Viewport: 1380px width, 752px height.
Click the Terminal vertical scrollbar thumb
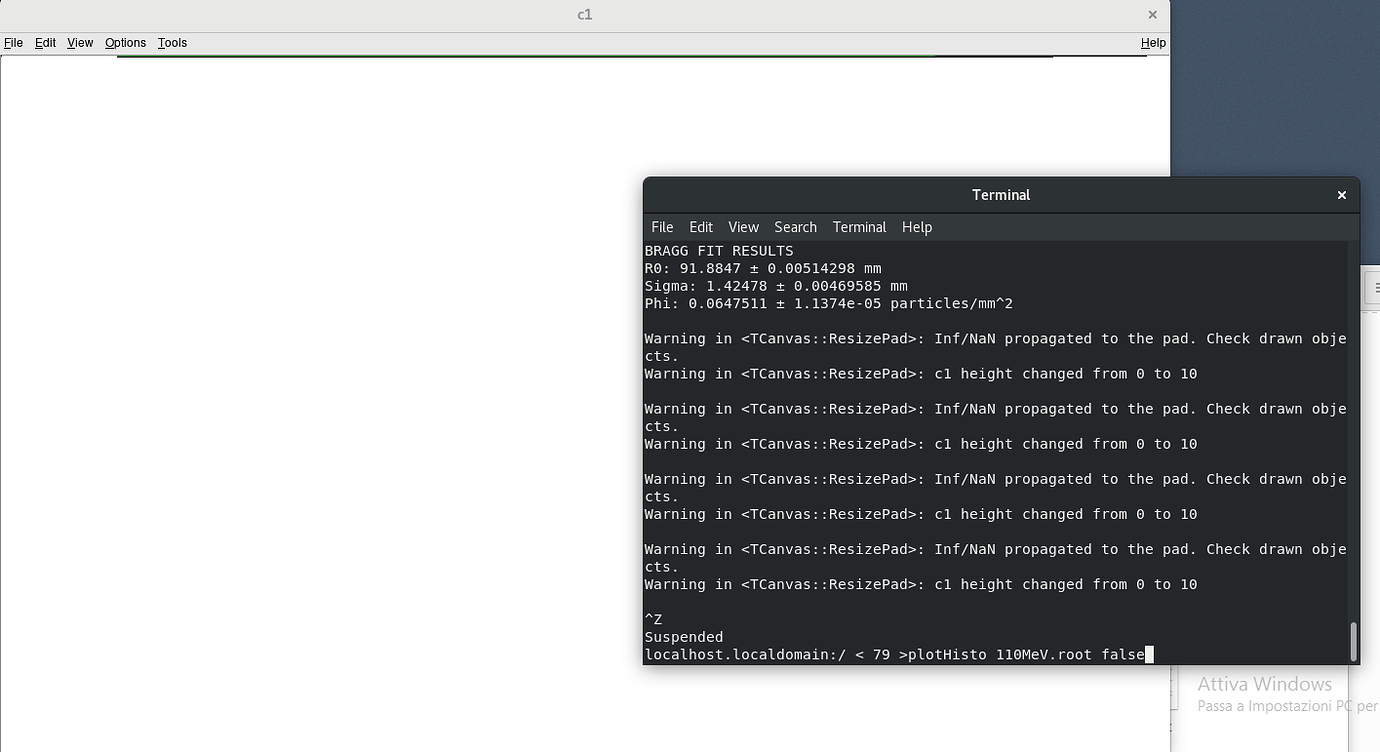click(1354, 641)
